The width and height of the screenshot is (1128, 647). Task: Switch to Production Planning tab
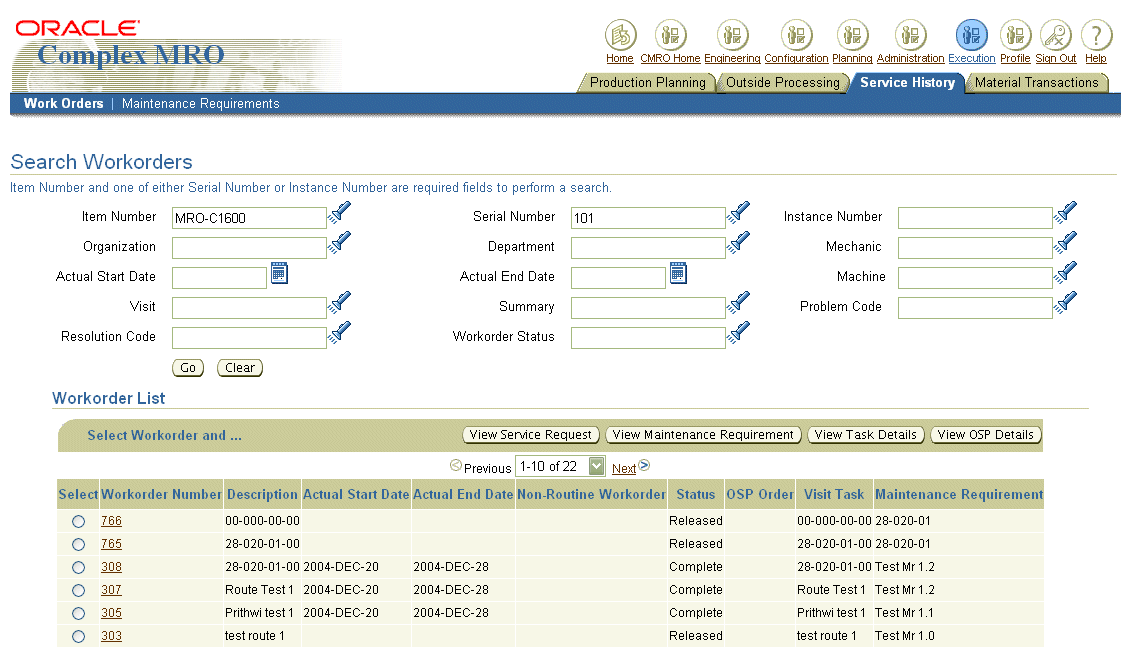pos(647,83)
